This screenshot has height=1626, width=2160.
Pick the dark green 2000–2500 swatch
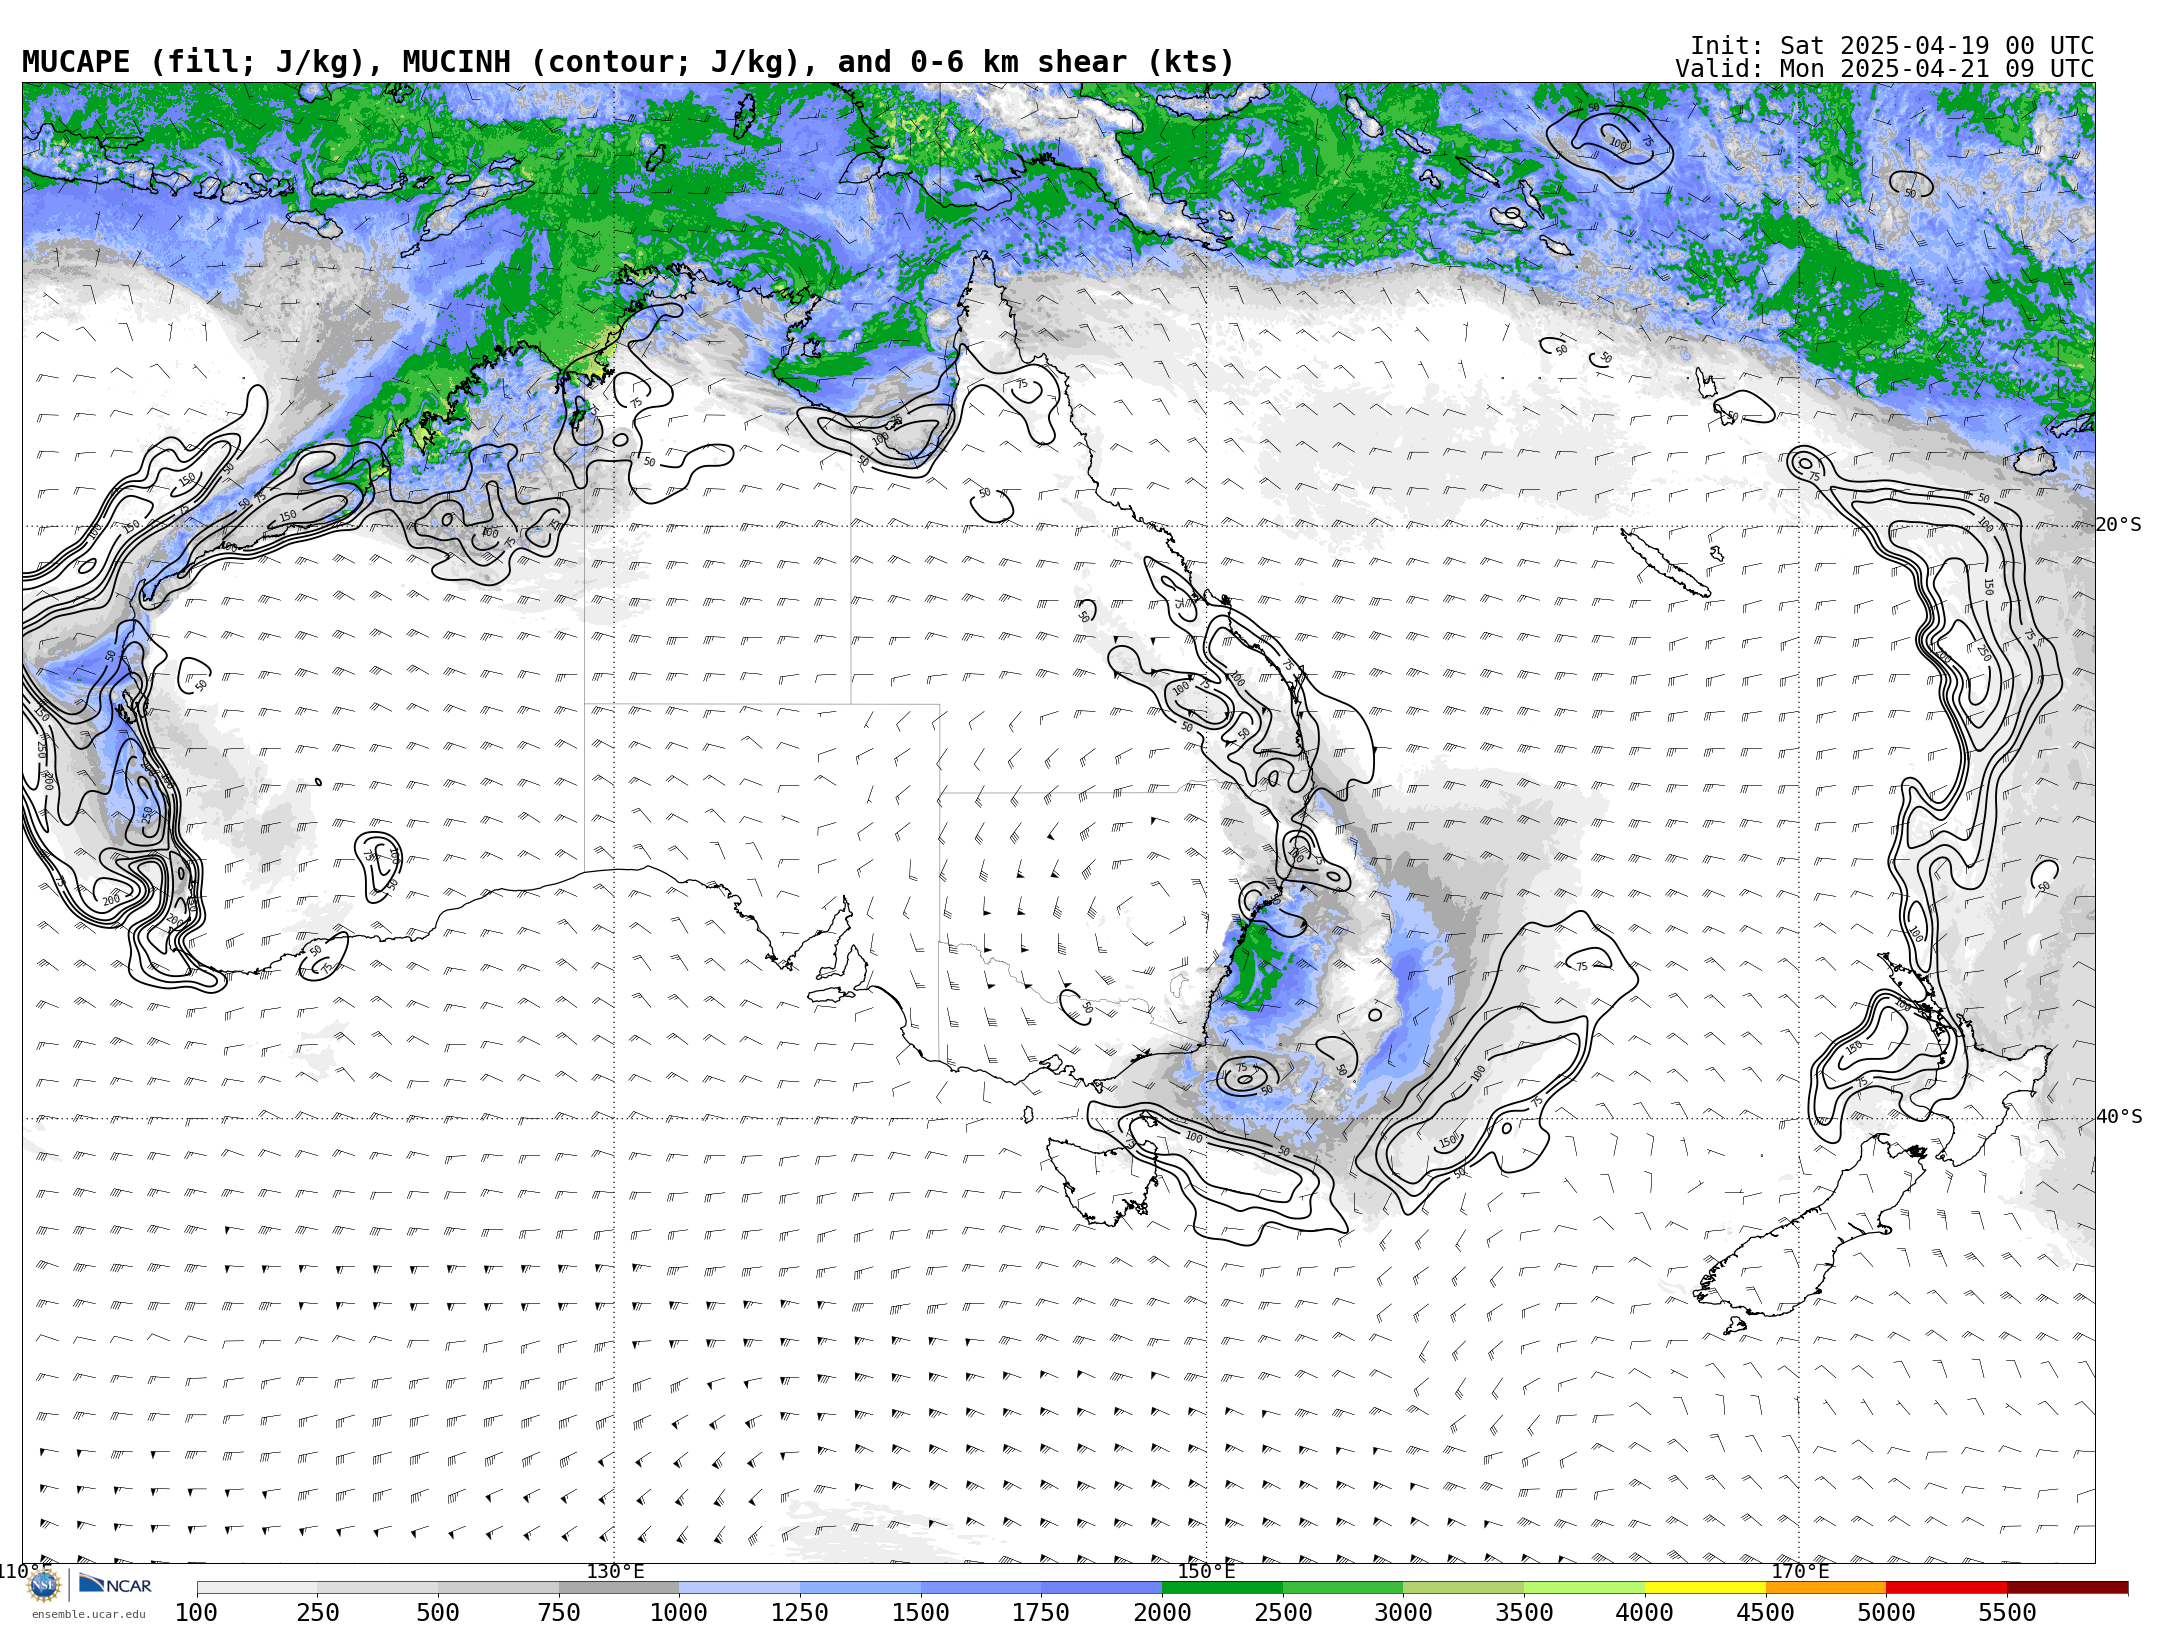1222,1588
